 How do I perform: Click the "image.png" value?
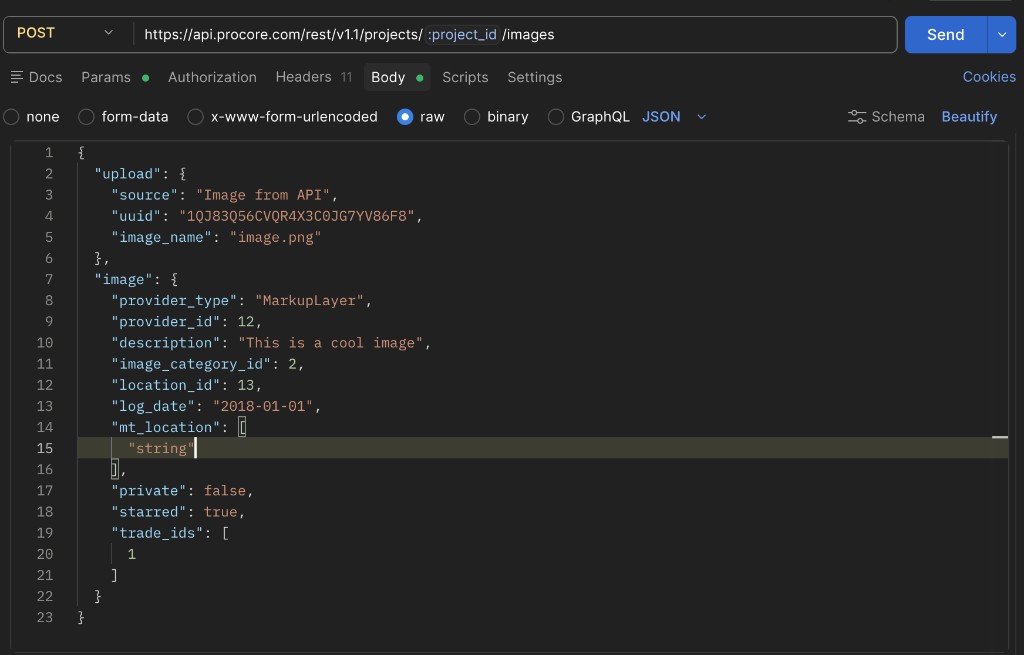click(x=275, y=237)
